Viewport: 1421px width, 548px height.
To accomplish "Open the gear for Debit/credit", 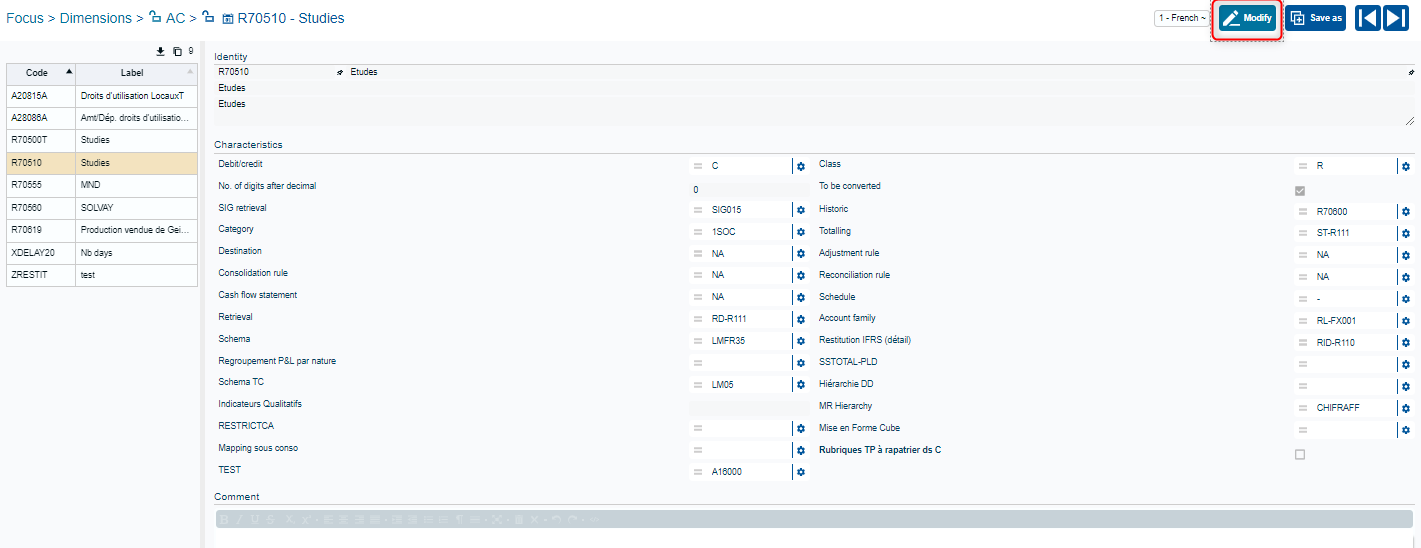I will click(800, 166).
